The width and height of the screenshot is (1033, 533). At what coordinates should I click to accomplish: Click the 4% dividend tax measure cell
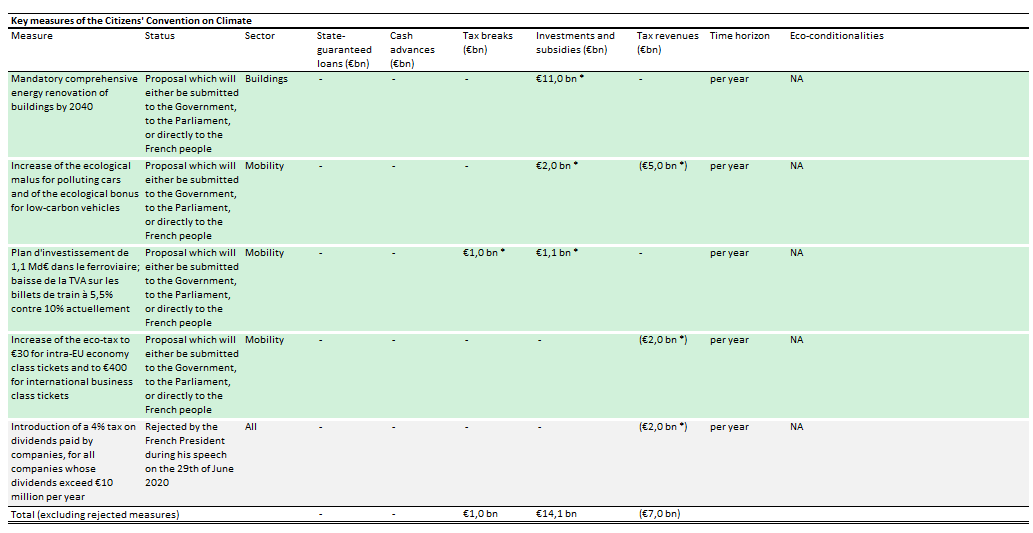click(x=72, y=461)
